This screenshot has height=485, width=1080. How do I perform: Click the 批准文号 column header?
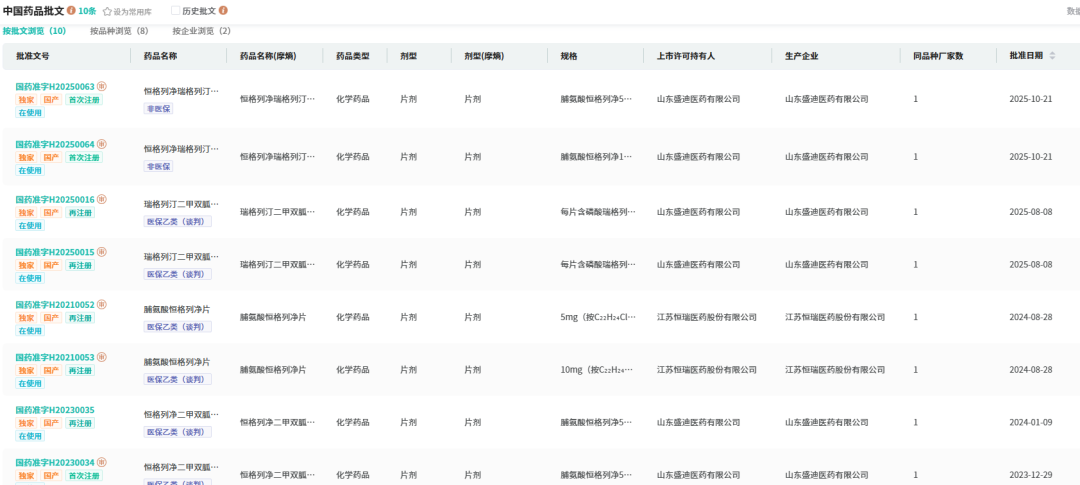click(x=32, y=56)
